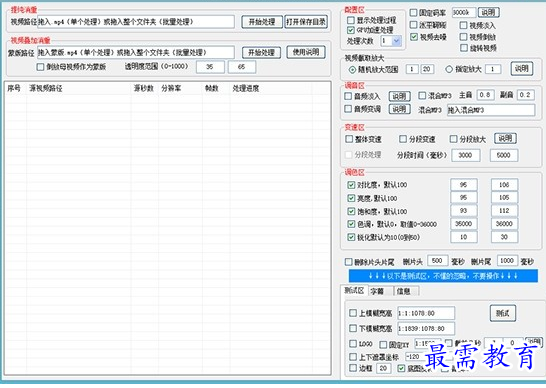The height and width of the screenshot is (388, 546).
Task: Click 开始处理 next to 蒙版路径 field
Action: point(261,53)
